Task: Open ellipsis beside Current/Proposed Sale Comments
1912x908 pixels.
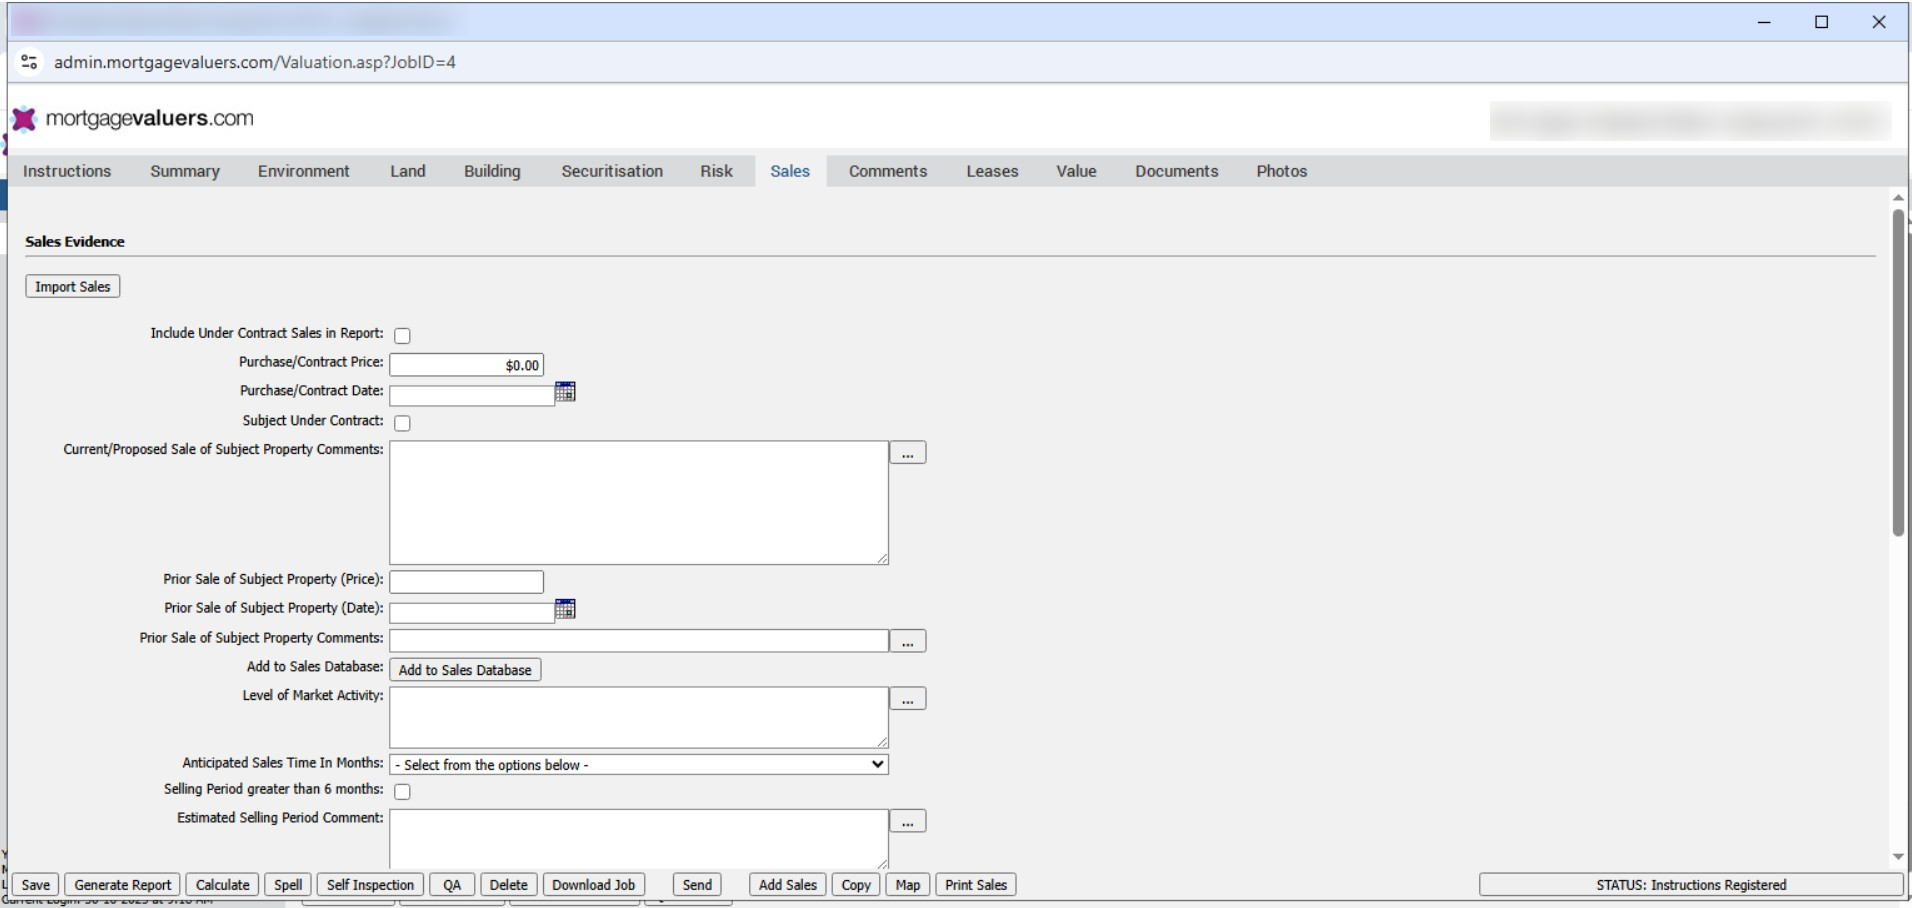Action: [x=908, y=453]
